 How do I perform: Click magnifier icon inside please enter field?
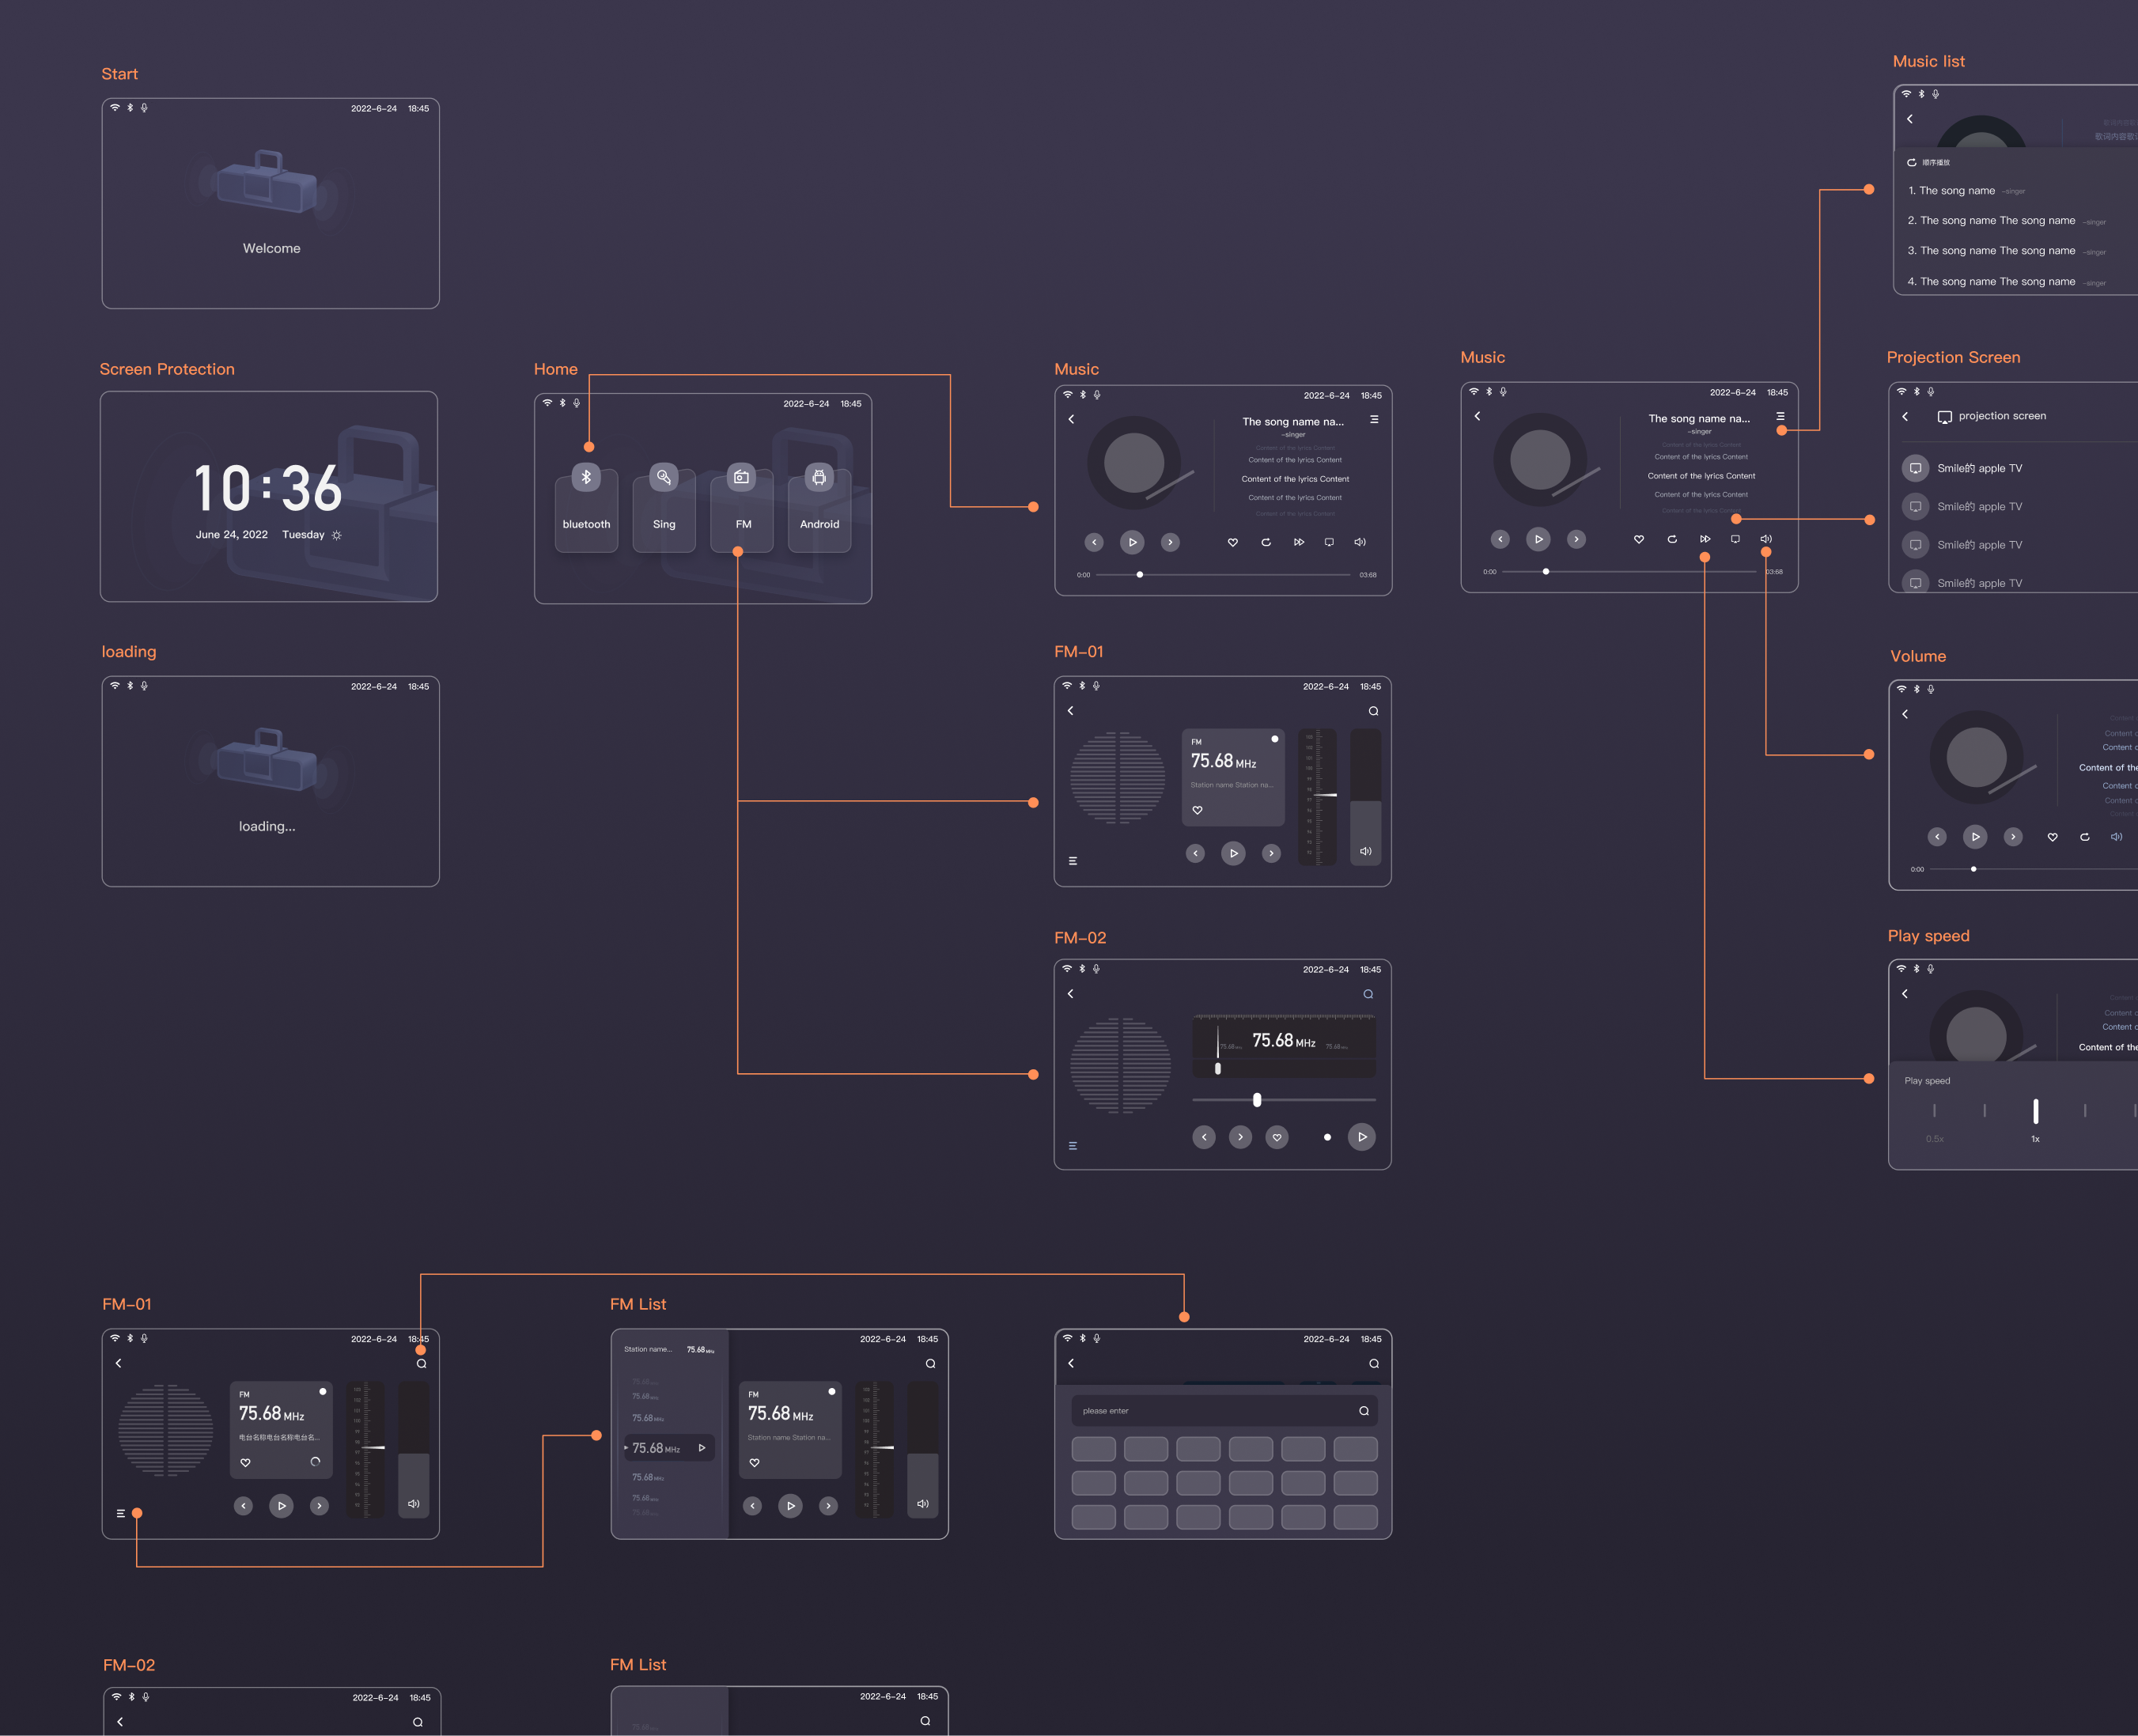coord(1363,1411)
